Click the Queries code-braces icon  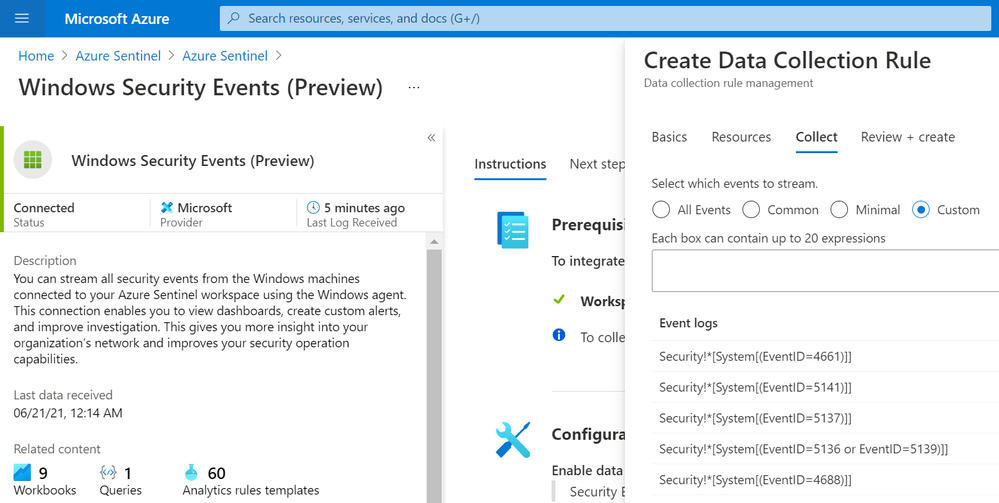pos(108,473)
